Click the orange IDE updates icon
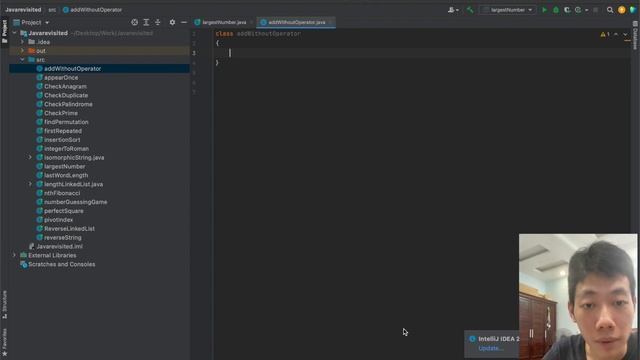Viewport: 640px width, 360px height. [x=622, y=10]
